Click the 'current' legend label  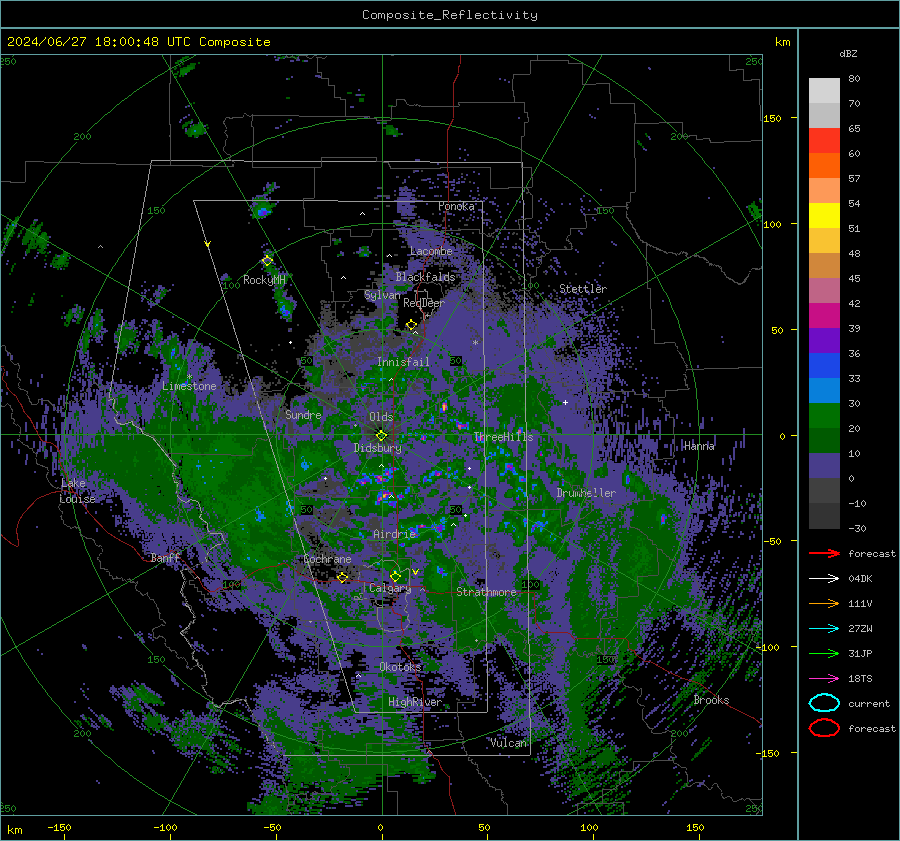click(x=869, y=703)
